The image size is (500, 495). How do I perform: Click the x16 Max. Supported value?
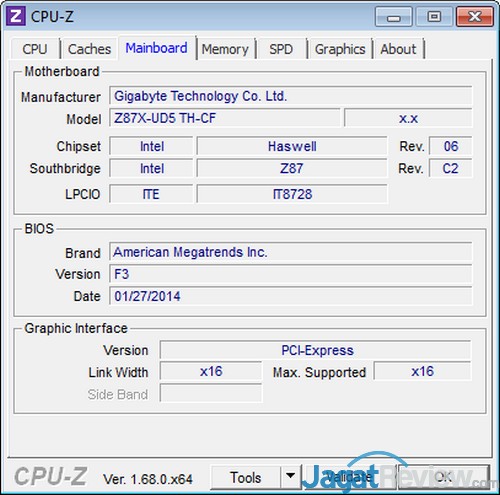pos(422,371)
